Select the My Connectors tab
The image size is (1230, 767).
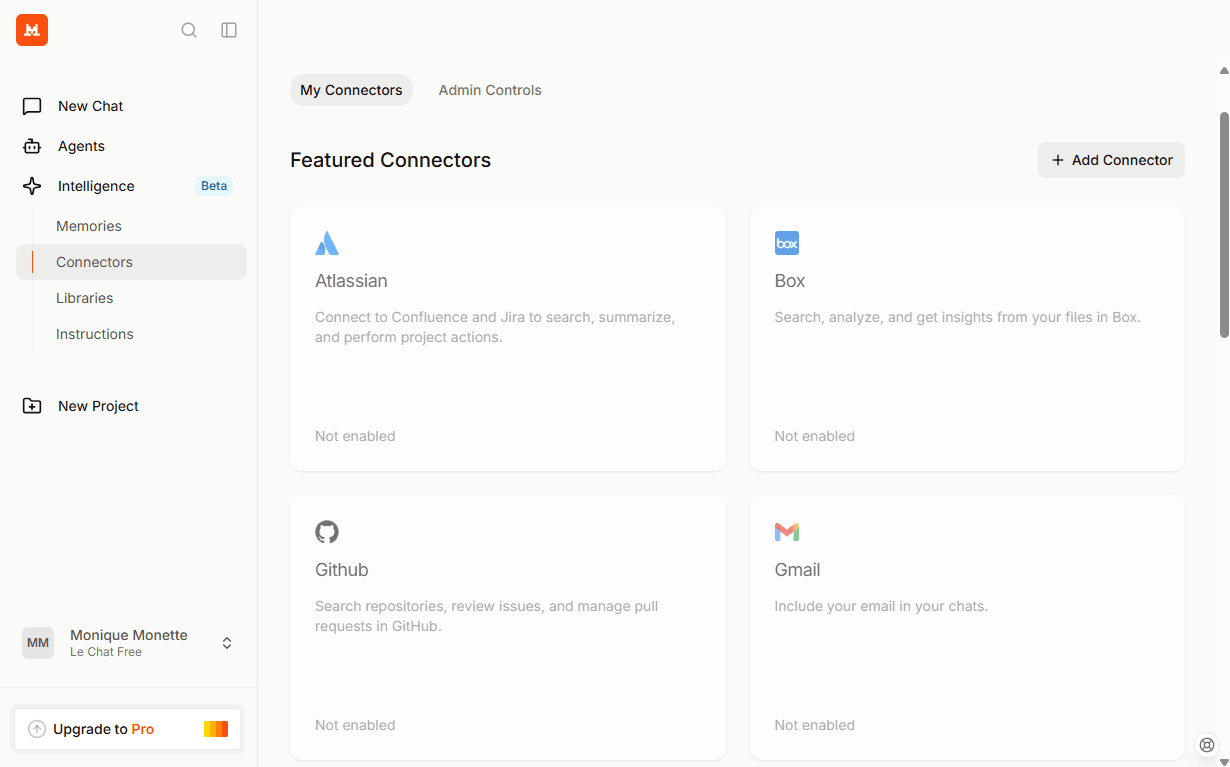[351, 90]
